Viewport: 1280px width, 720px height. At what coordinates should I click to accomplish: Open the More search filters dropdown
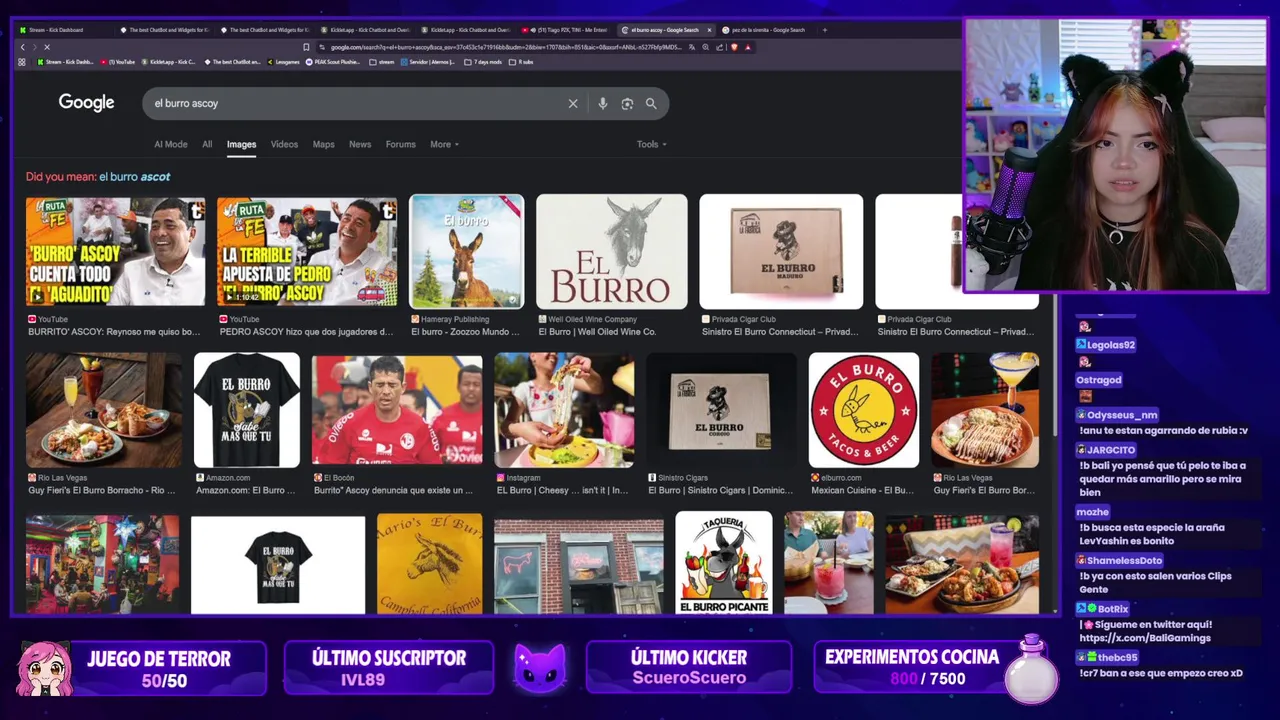click(x=444, y=144)
